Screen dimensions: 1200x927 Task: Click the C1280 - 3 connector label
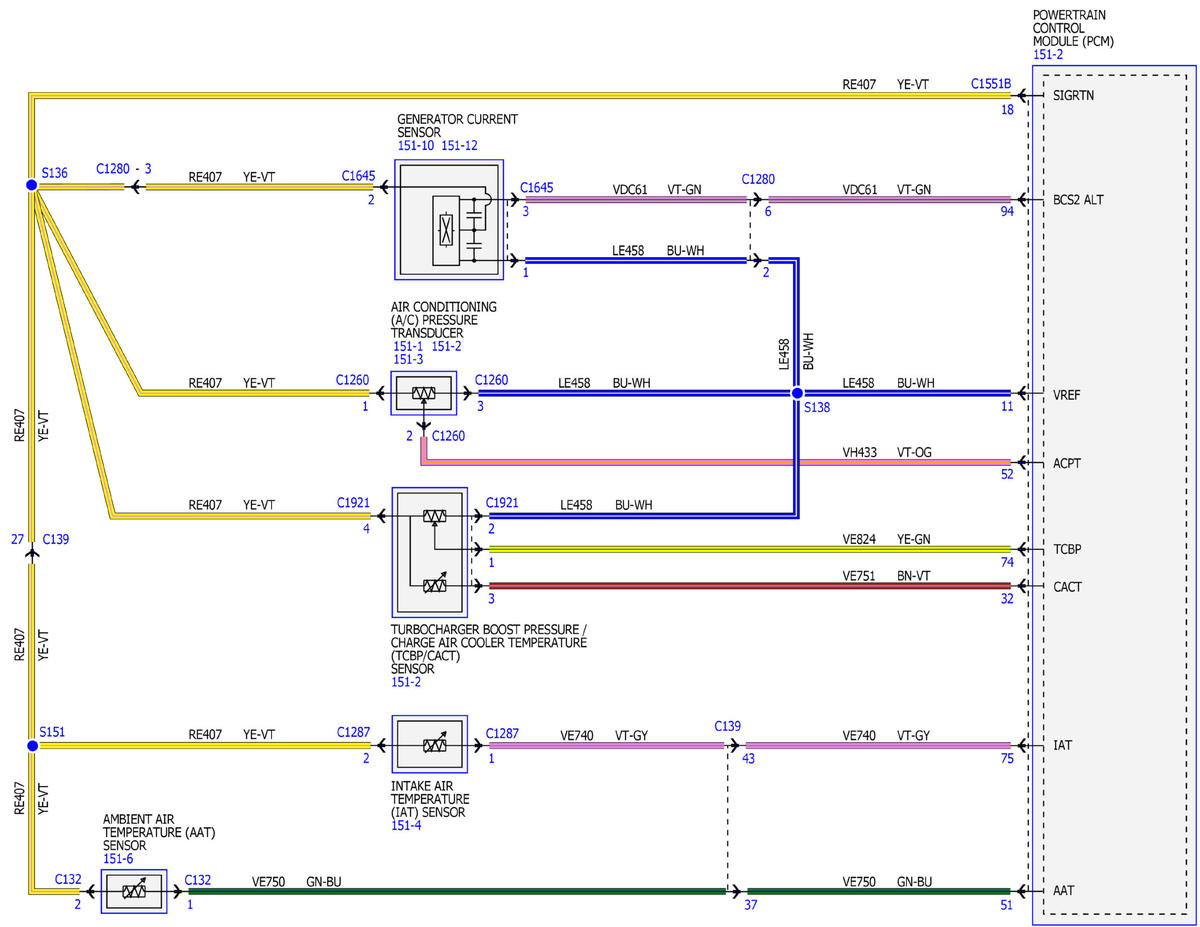point(124,169)
